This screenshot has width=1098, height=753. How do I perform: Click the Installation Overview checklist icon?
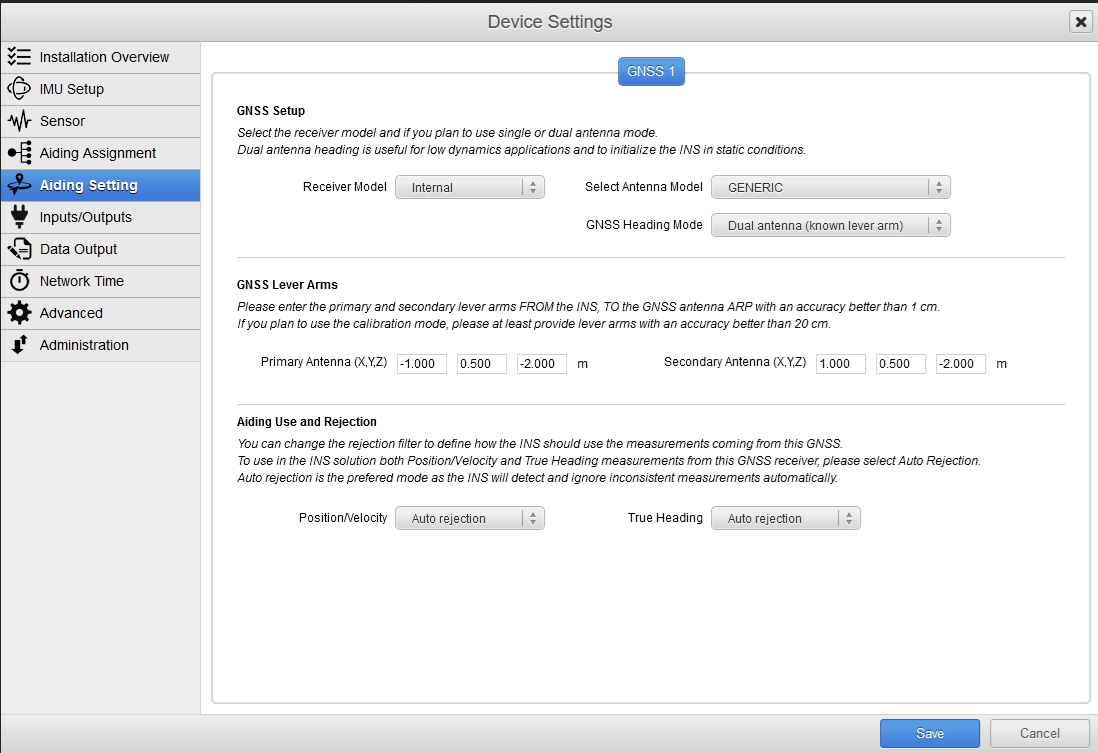[19, 57]
